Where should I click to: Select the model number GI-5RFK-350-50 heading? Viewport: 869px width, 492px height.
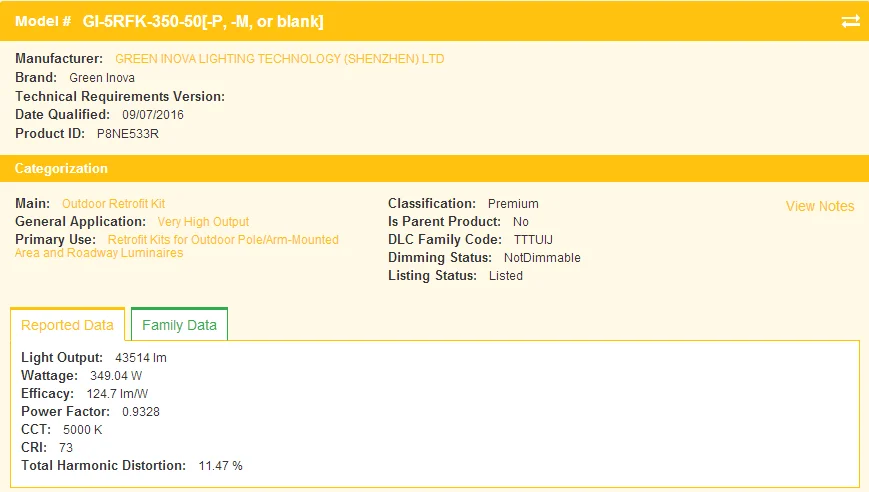(203, 22)
